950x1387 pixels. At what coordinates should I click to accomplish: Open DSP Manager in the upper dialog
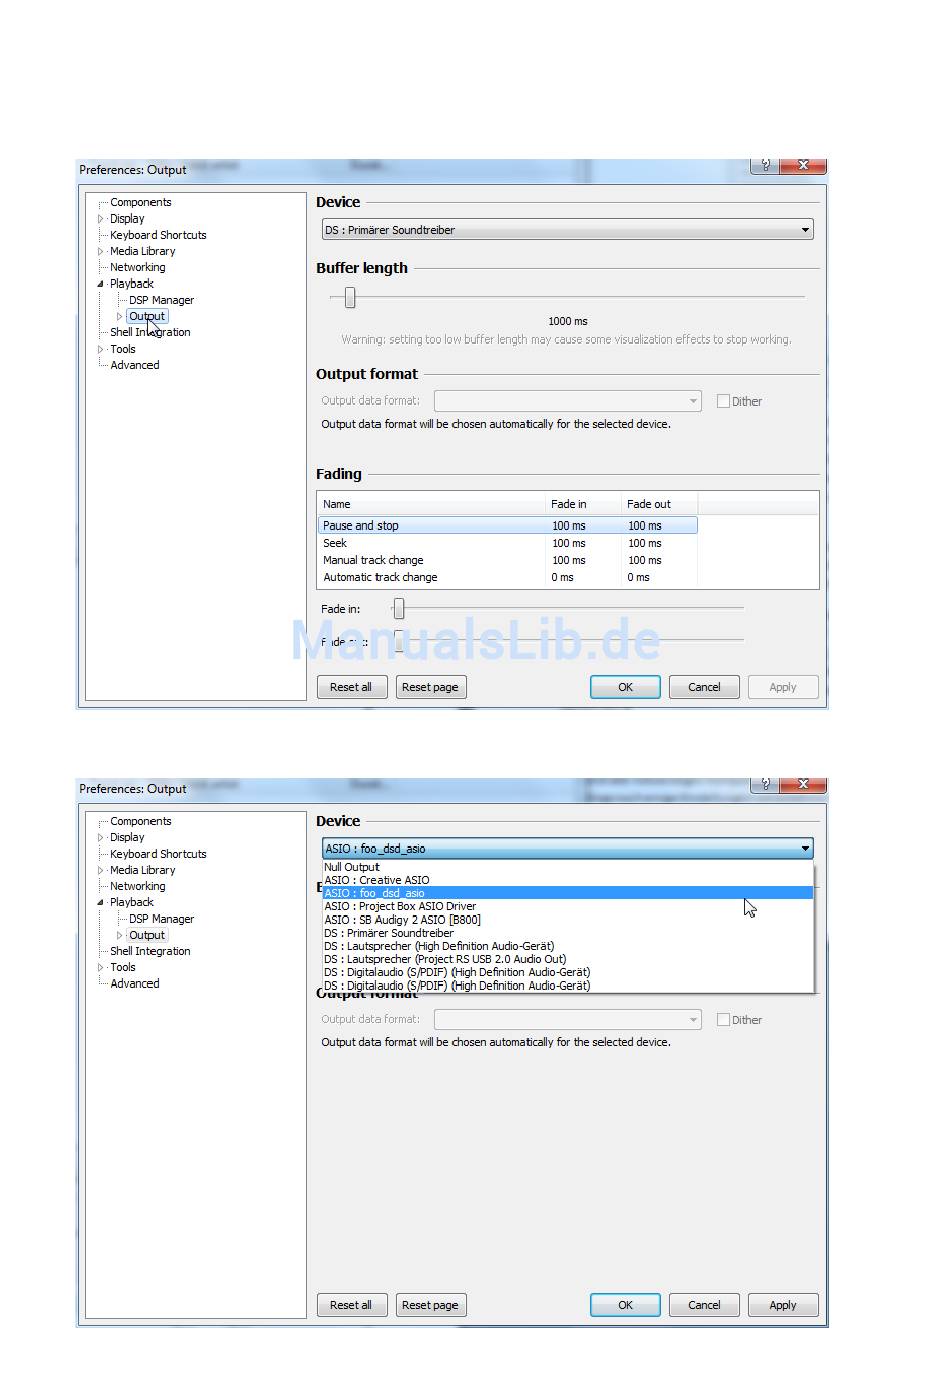pyautogui.click(x=161, y=300)
